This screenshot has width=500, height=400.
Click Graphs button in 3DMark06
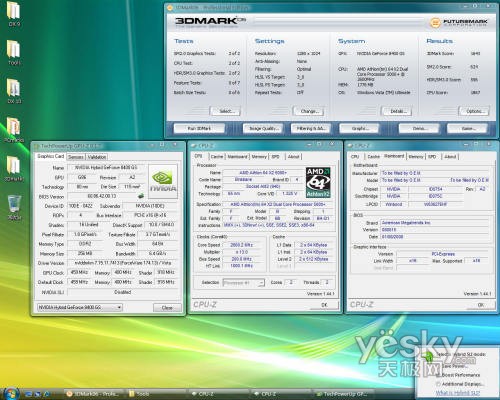click(x=359, y=128)
